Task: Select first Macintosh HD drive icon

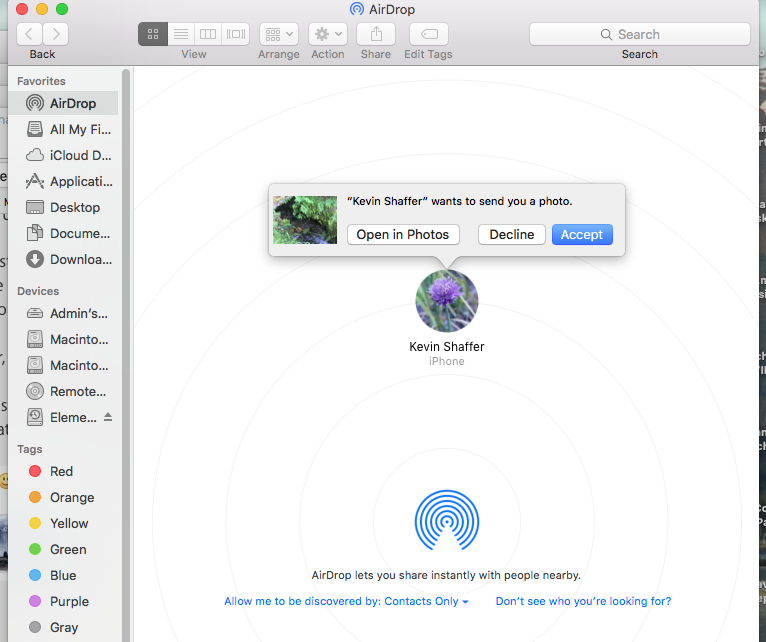Action: pyautogui.click(x=35, y=339)
